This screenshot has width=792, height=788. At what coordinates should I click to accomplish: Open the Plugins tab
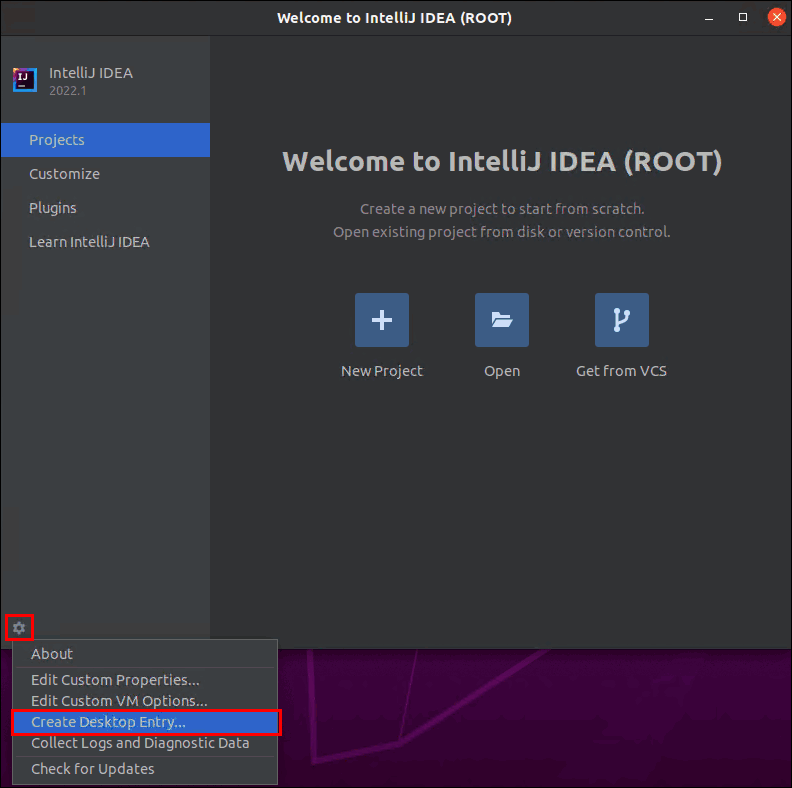[x=106, y=208]
